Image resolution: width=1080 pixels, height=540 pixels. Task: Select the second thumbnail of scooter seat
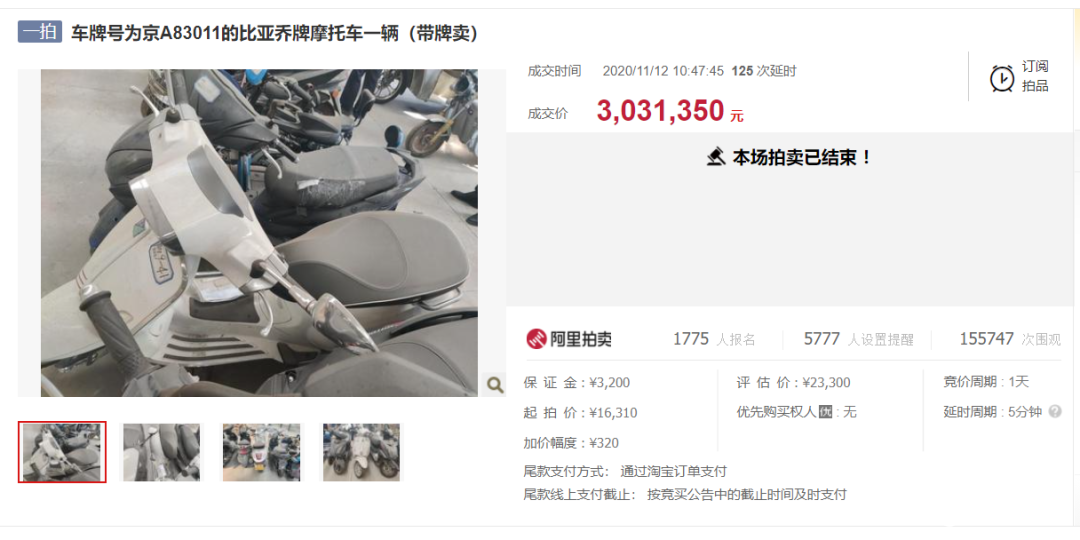161,452
